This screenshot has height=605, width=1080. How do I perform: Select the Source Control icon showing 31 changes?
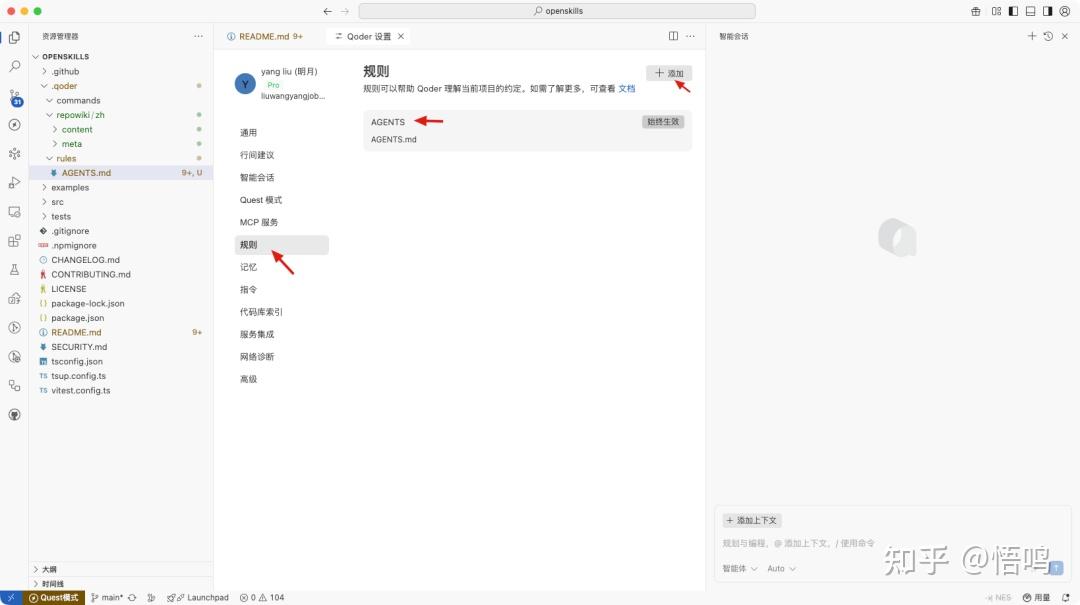point(14,96)
